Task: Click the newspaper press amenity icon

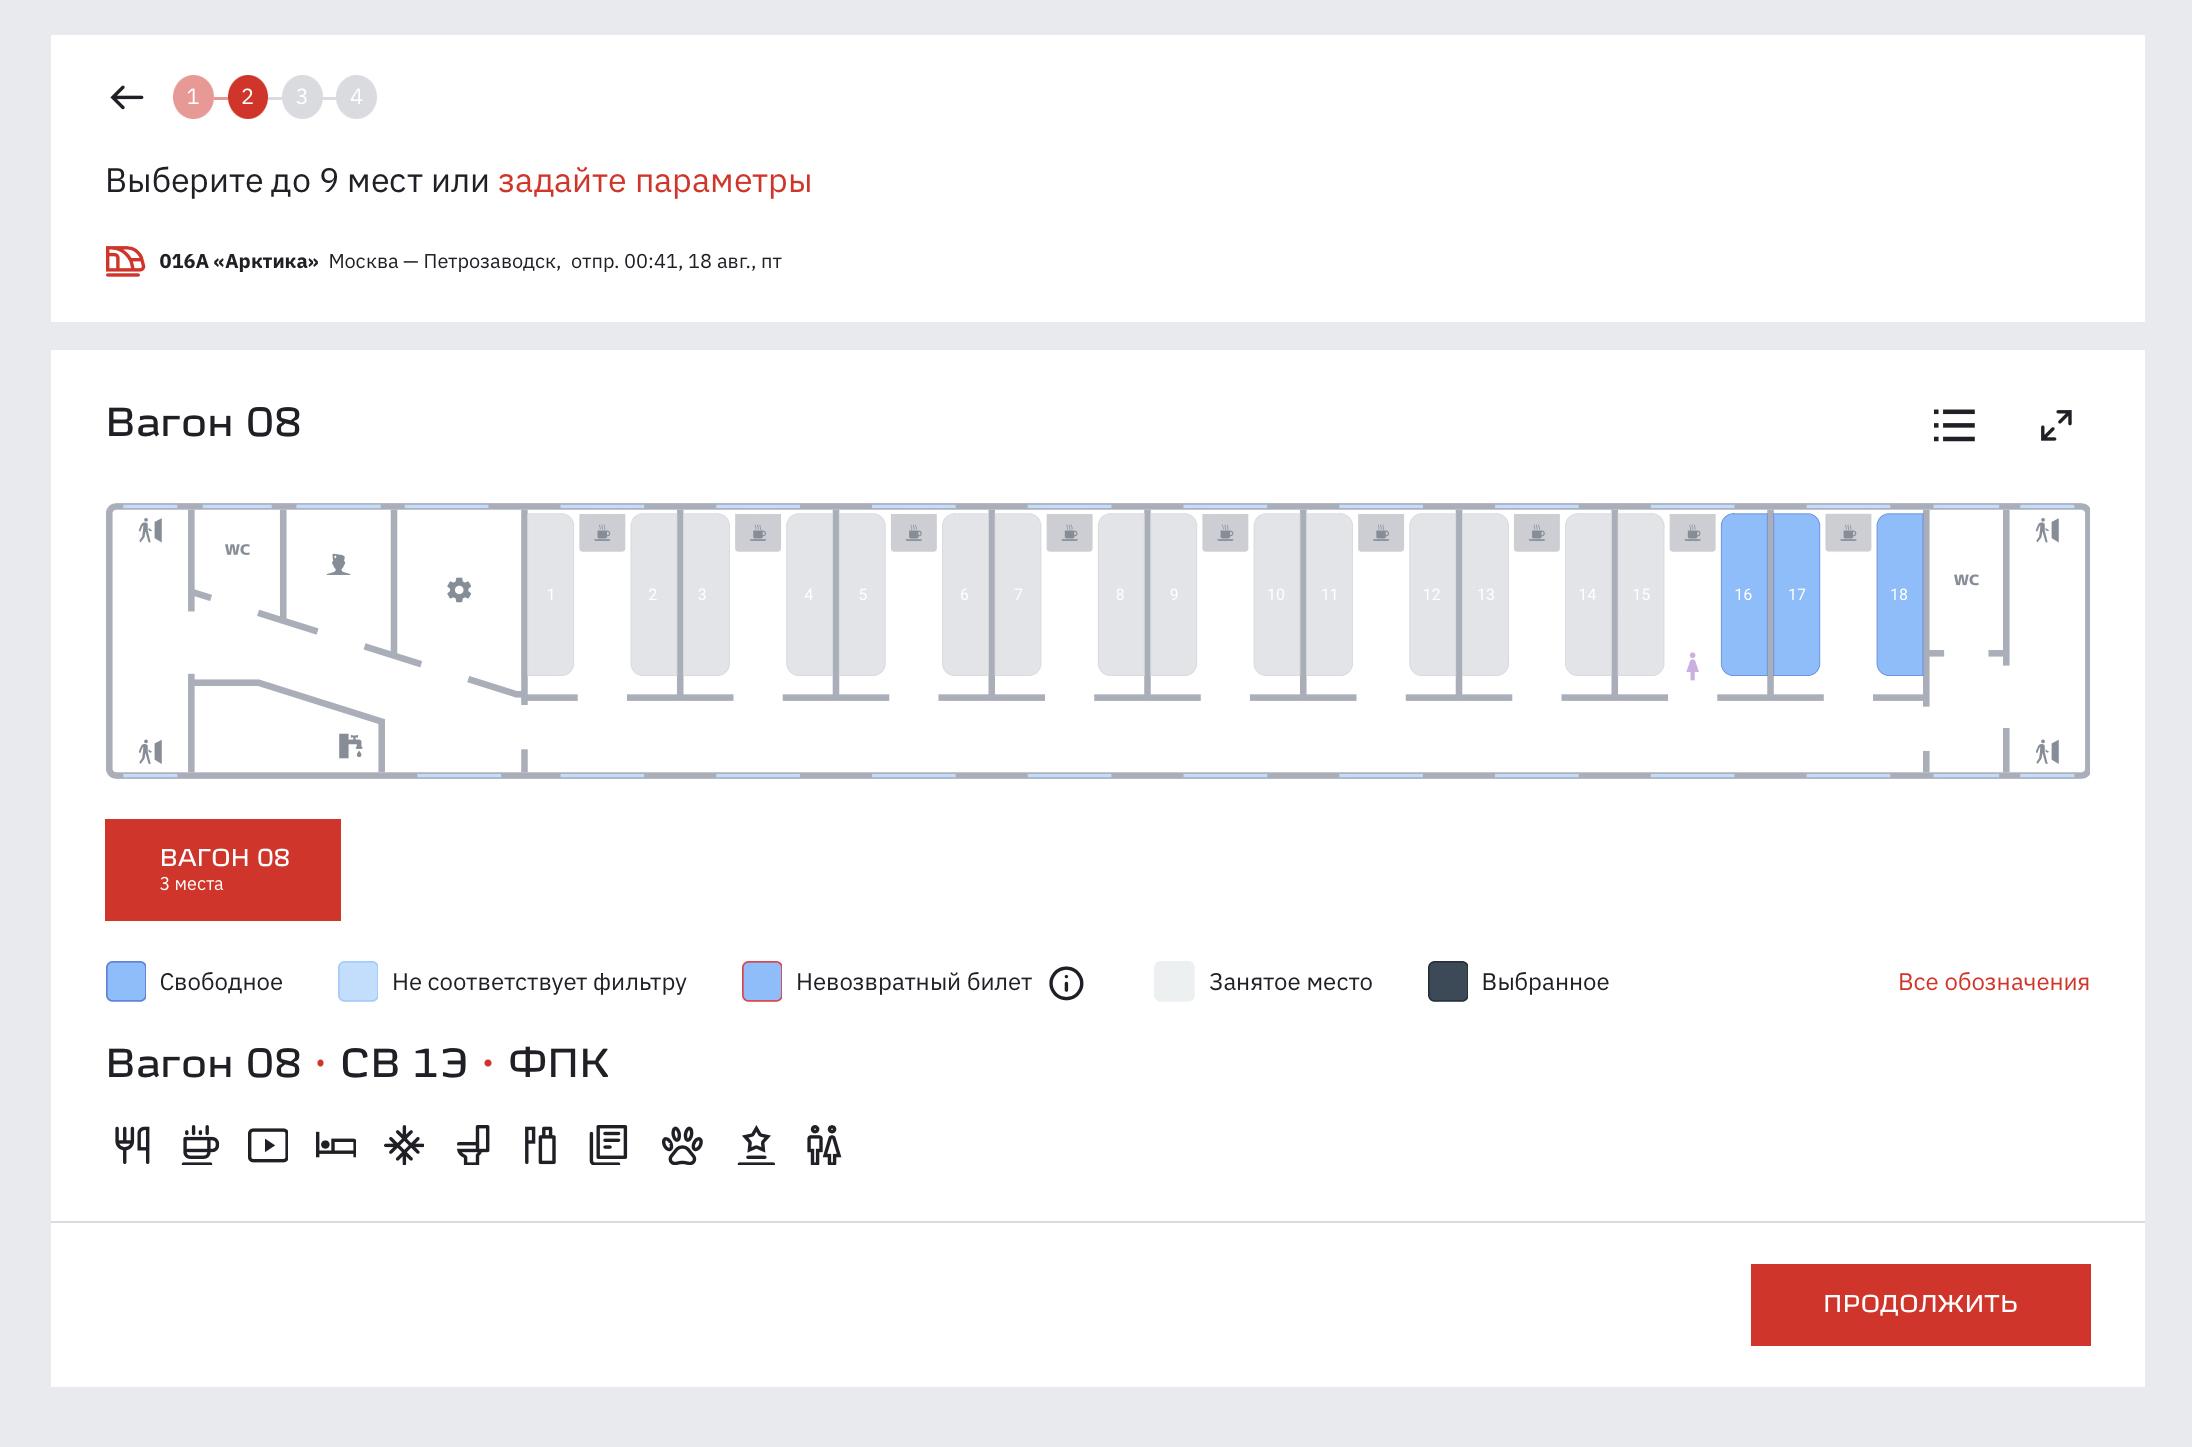Action: [608, 1145]
